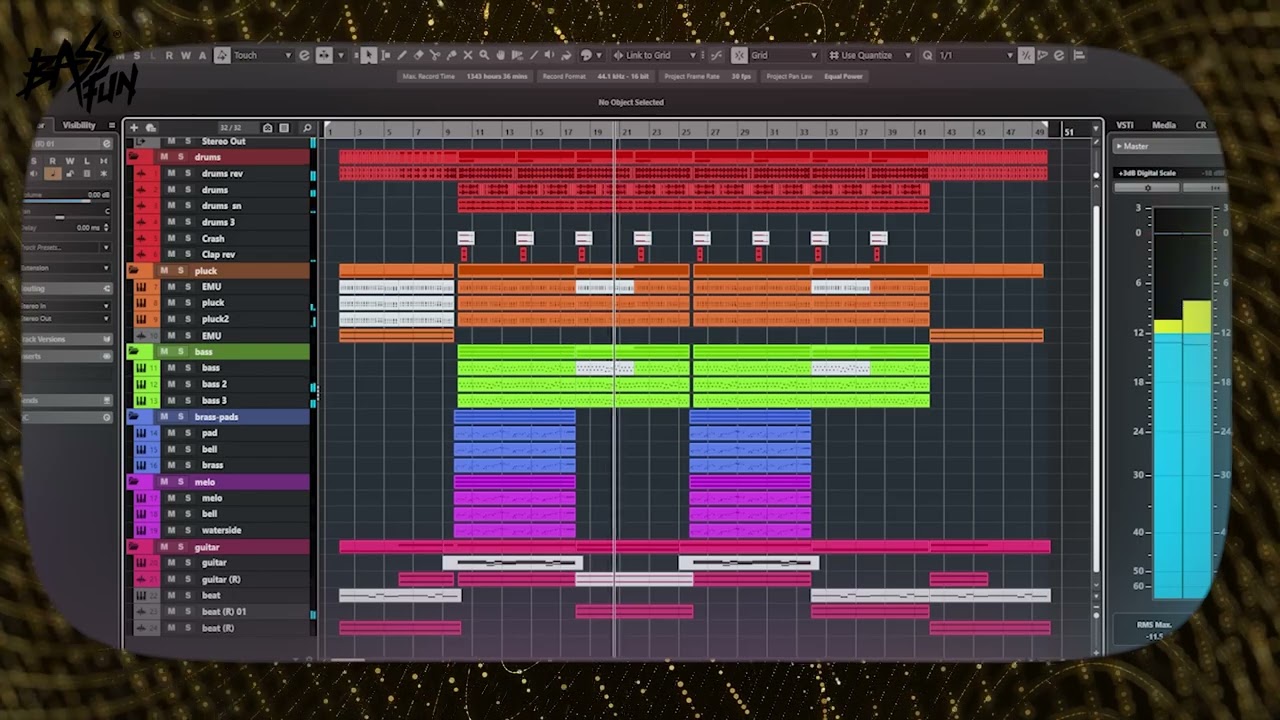Click the edit channel settings 'e' icon in inspector

click(x=106, y=144)
